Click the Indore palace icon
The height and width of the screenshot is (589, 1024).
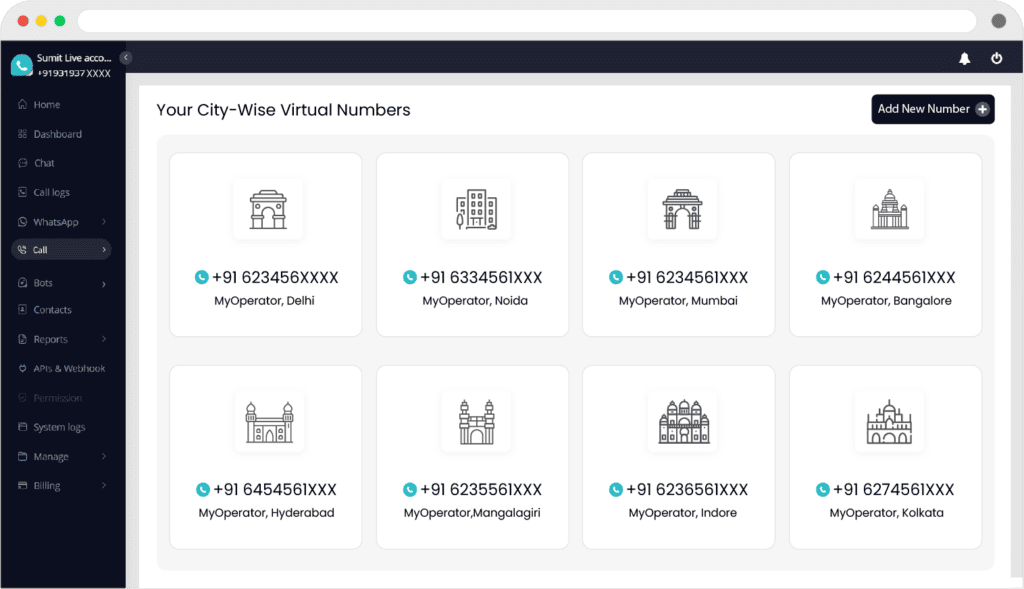(683, 422)
